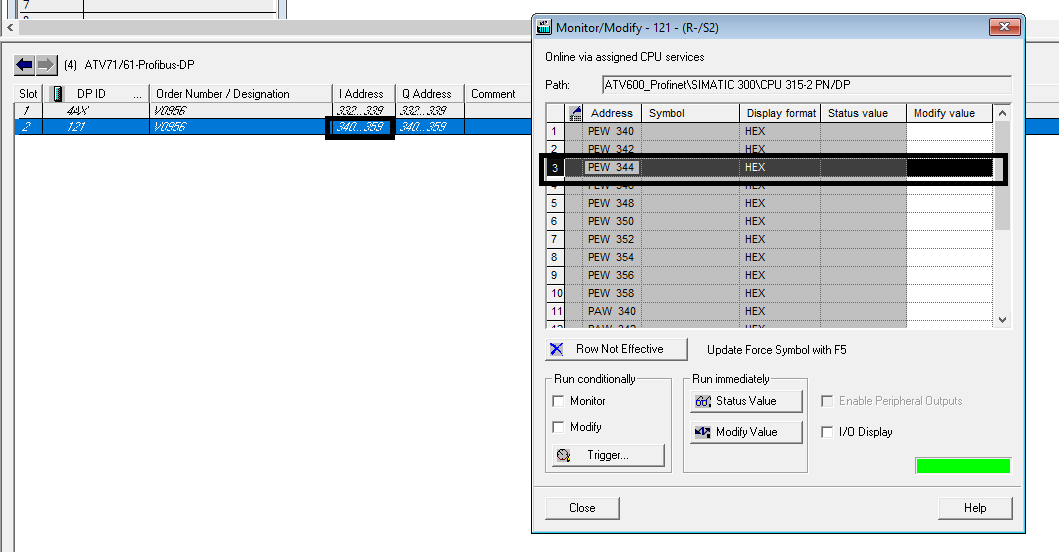Click row number 10 header cell

[x=555, y=293]
